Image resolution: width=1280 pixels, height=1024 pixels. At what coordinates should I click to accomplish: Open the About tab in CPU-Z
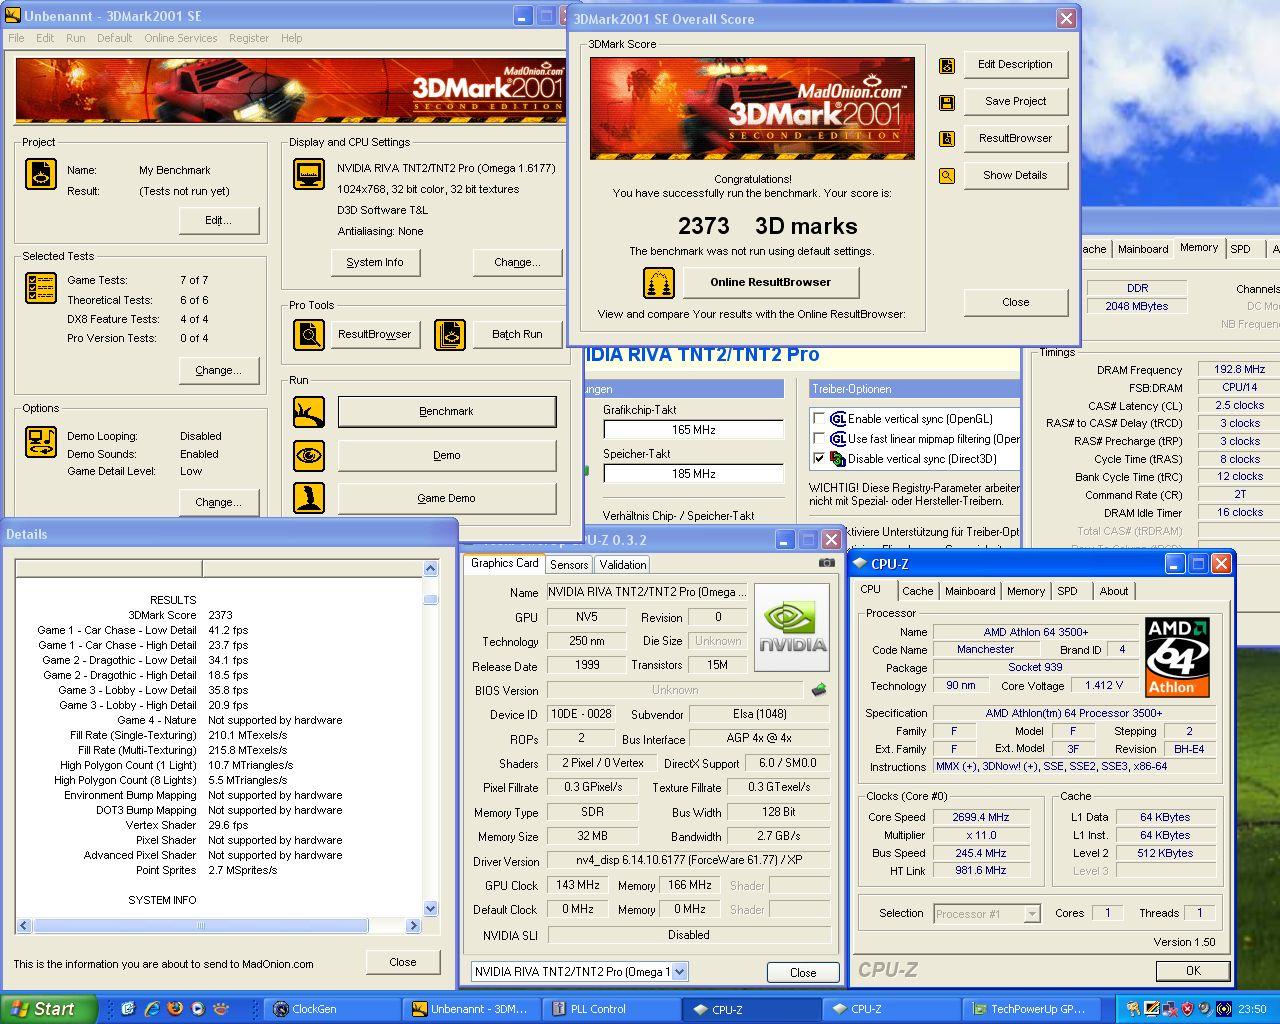1113,591
